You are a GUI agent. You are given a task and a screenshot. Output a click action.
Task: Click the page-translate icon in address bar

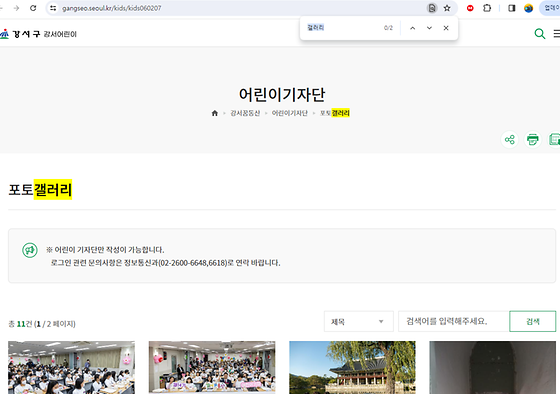[x=432, y=8]
